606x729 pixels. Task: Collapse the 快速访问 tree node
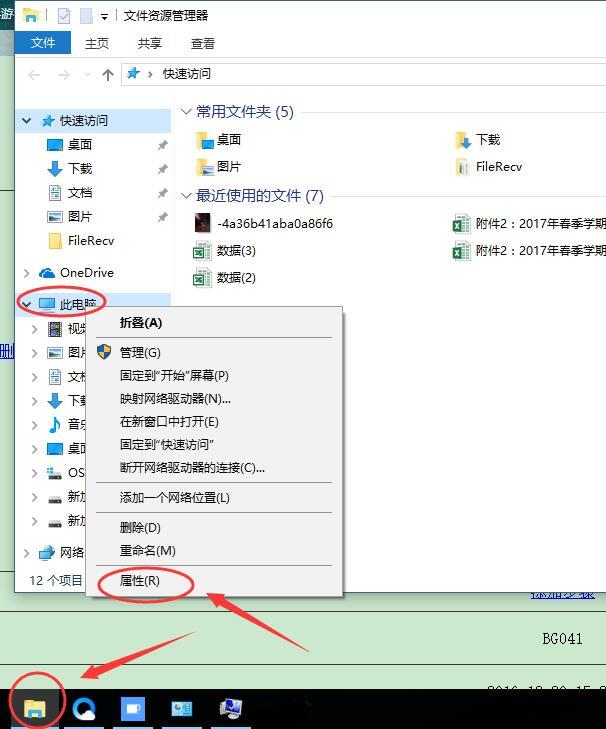[x=27, y=121]
